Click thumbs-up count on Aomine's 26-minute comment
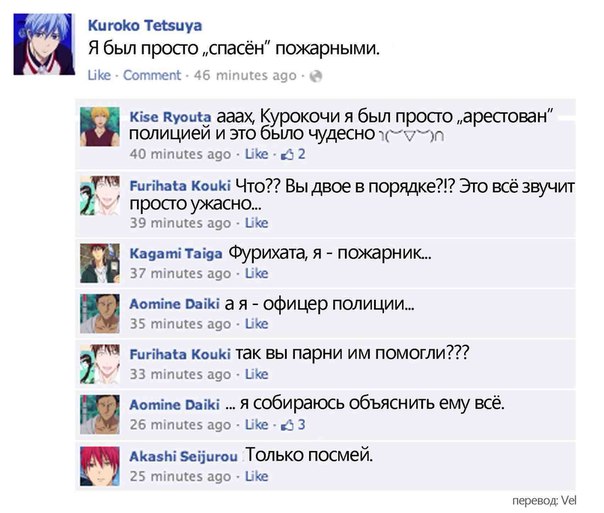Image resolution: width=604 pixels, height=513 pixels. coord(302,425)
